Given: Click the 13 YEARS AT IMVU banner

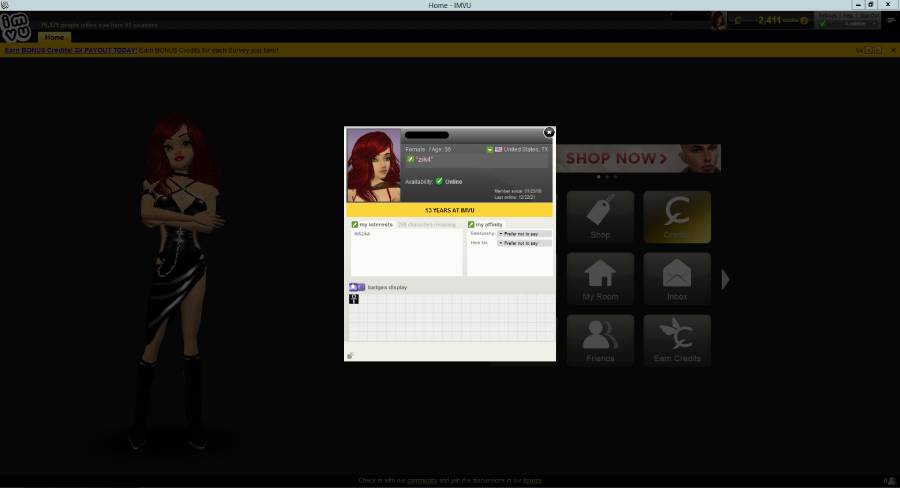Looking at the screenshot, I should click(449, 210).
